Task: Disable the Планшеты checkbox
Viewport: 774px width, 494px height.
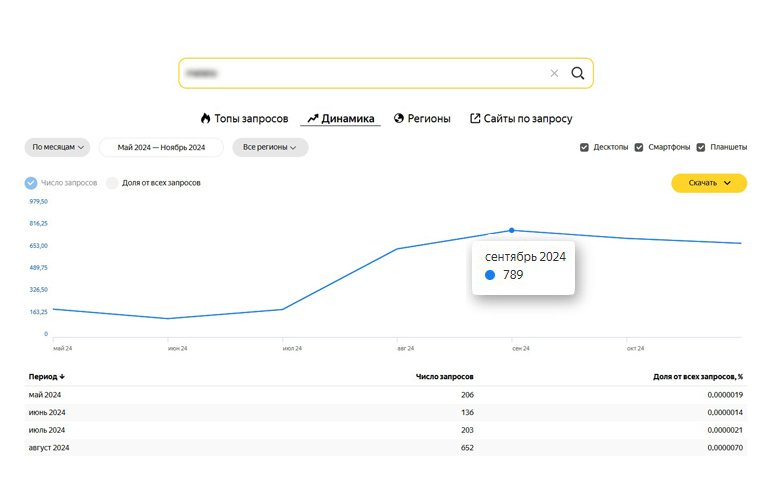Action: click(x=701, y=147)
